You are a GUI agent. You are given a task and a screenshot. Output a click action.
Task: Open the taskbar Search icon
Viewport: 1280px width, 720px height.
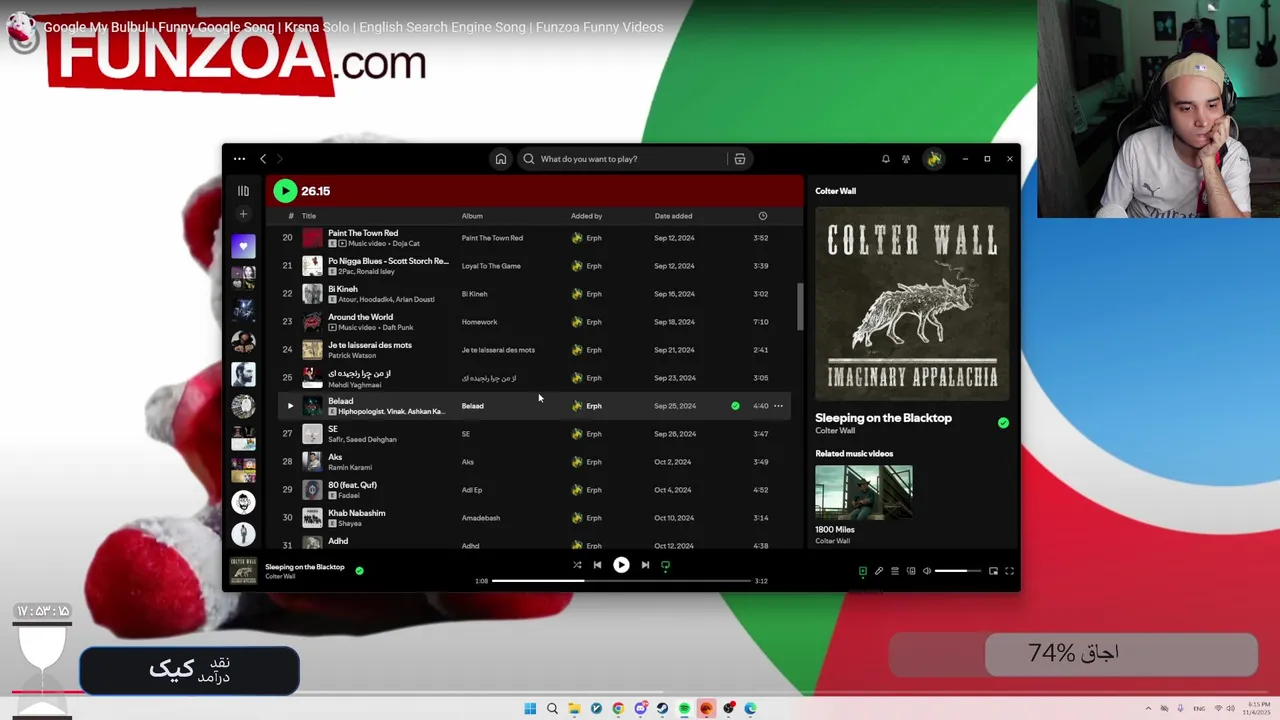(552, 708)
